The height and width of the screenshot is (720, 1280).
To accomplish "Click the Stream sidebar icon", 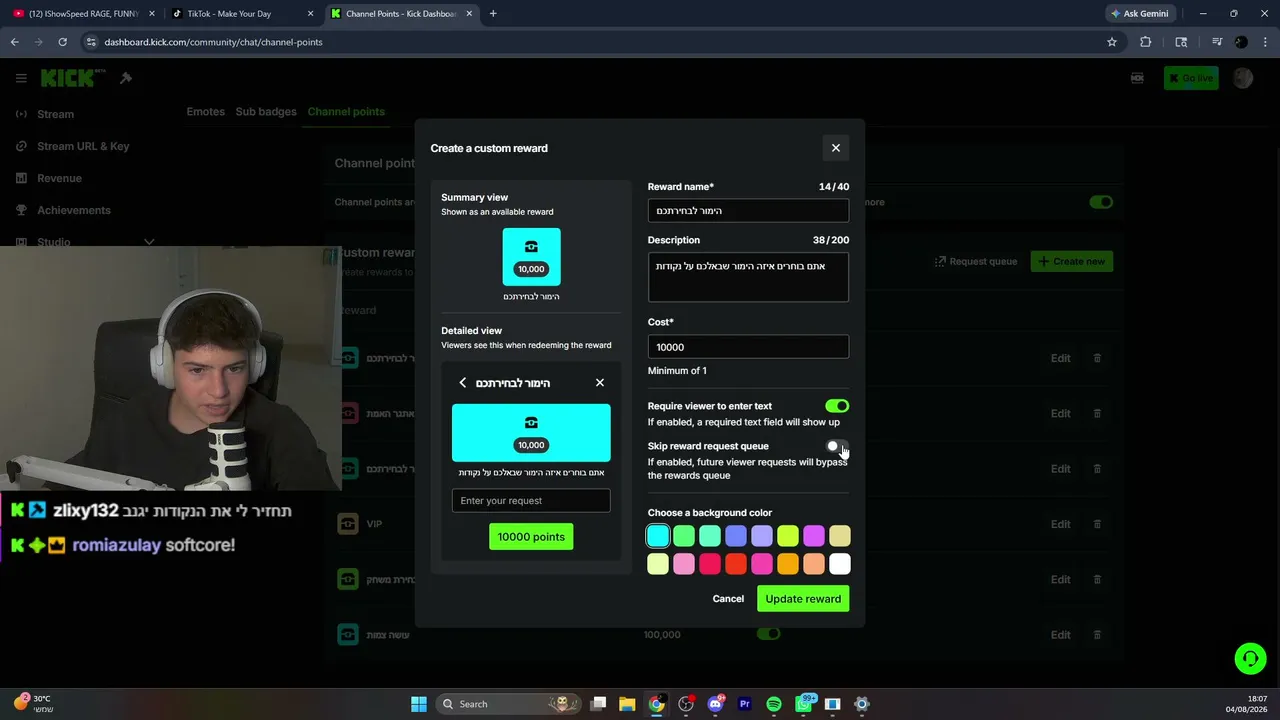I will (x=21, y=114).
